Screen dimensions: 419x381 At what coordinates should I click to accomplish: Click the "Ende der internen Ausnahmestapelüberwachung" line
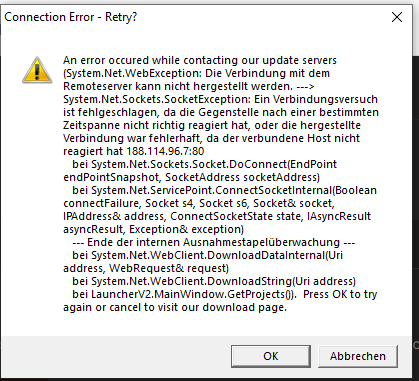point(213,242)
